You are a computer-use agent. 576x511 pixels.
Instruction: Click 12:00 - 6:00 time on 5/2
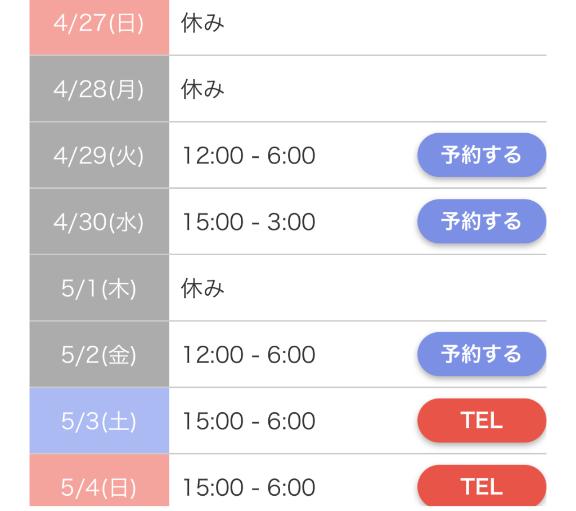click(249, 355)
